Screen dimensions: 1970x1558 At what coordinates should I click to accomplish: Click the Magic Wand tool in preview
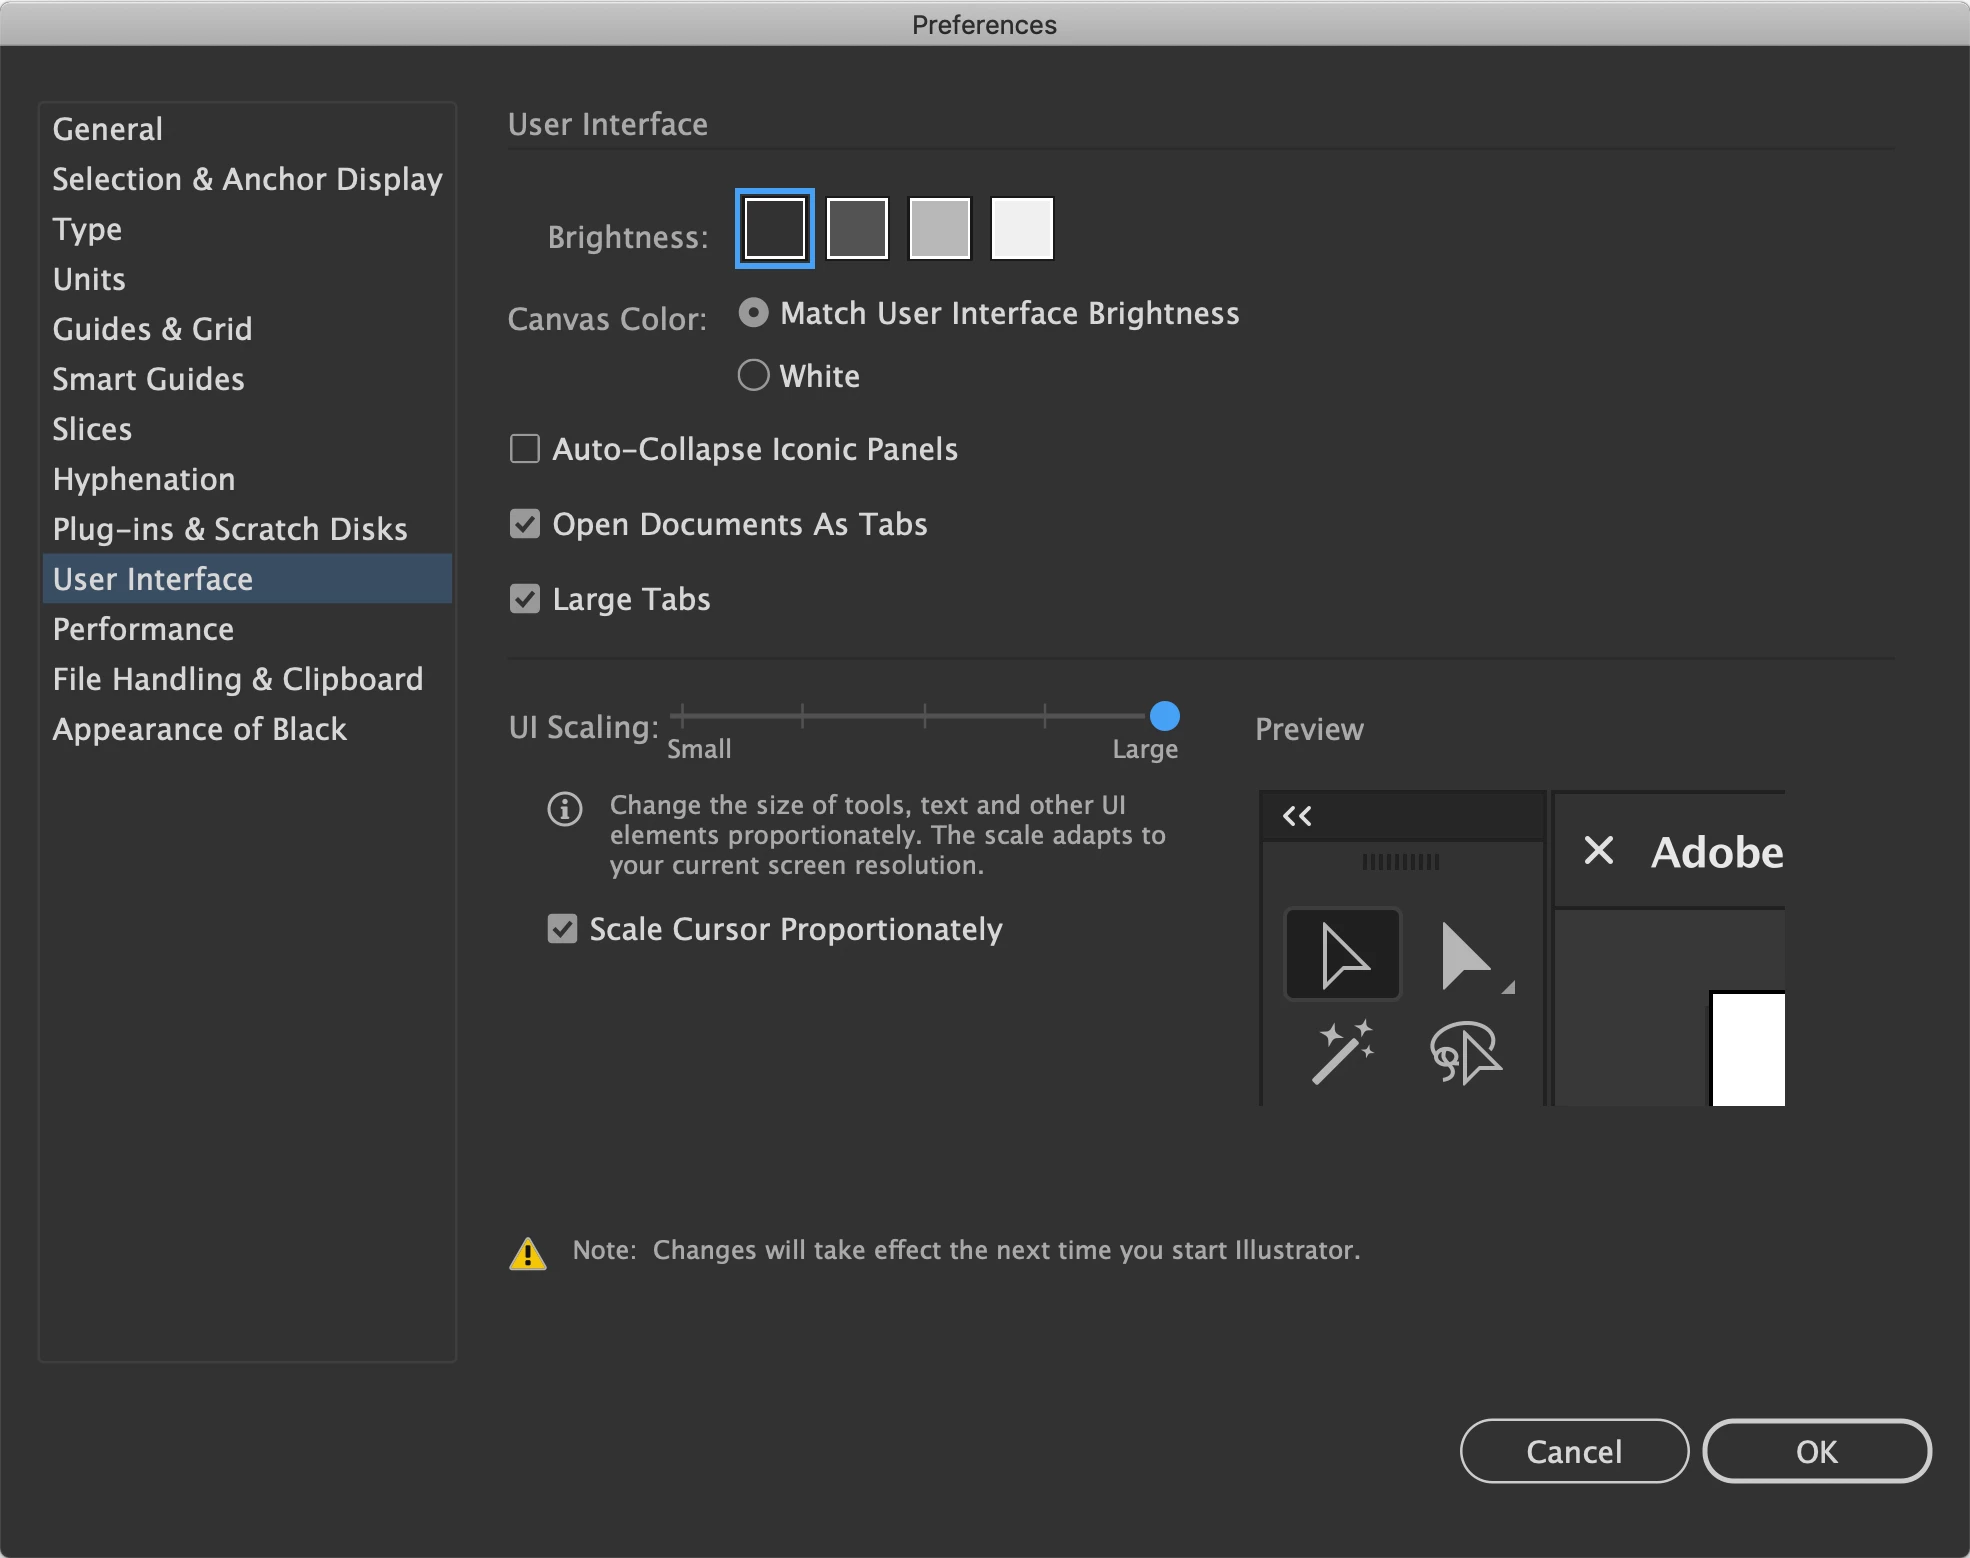1342,1052
